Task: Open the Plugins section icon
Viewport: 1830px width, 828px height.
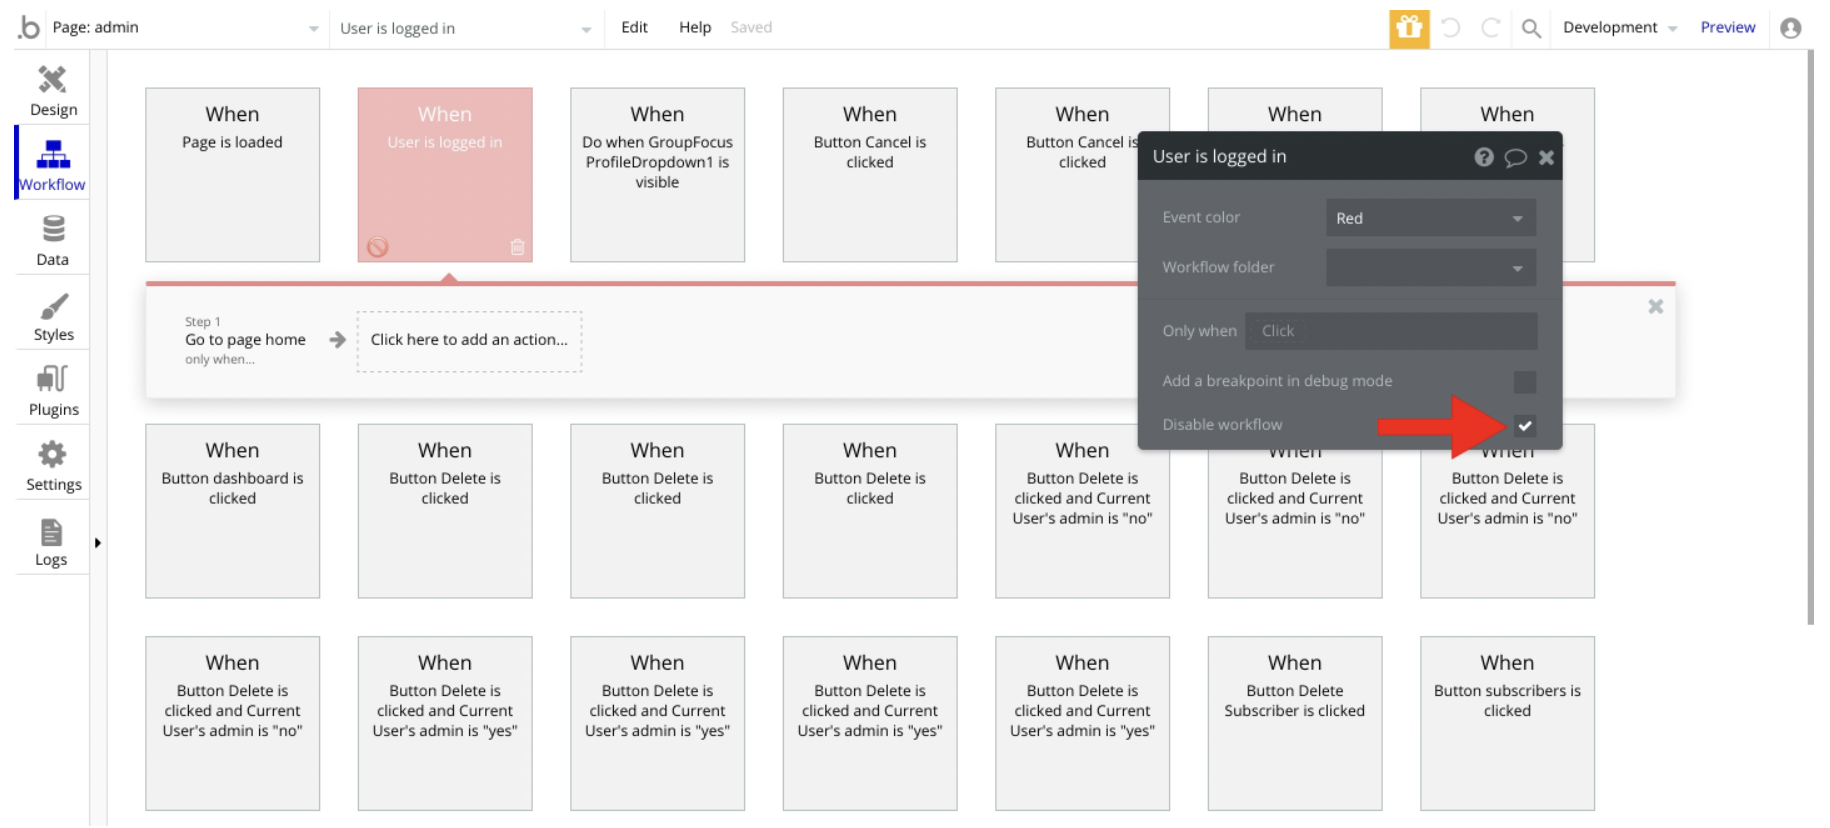Action: click(53, 390)
